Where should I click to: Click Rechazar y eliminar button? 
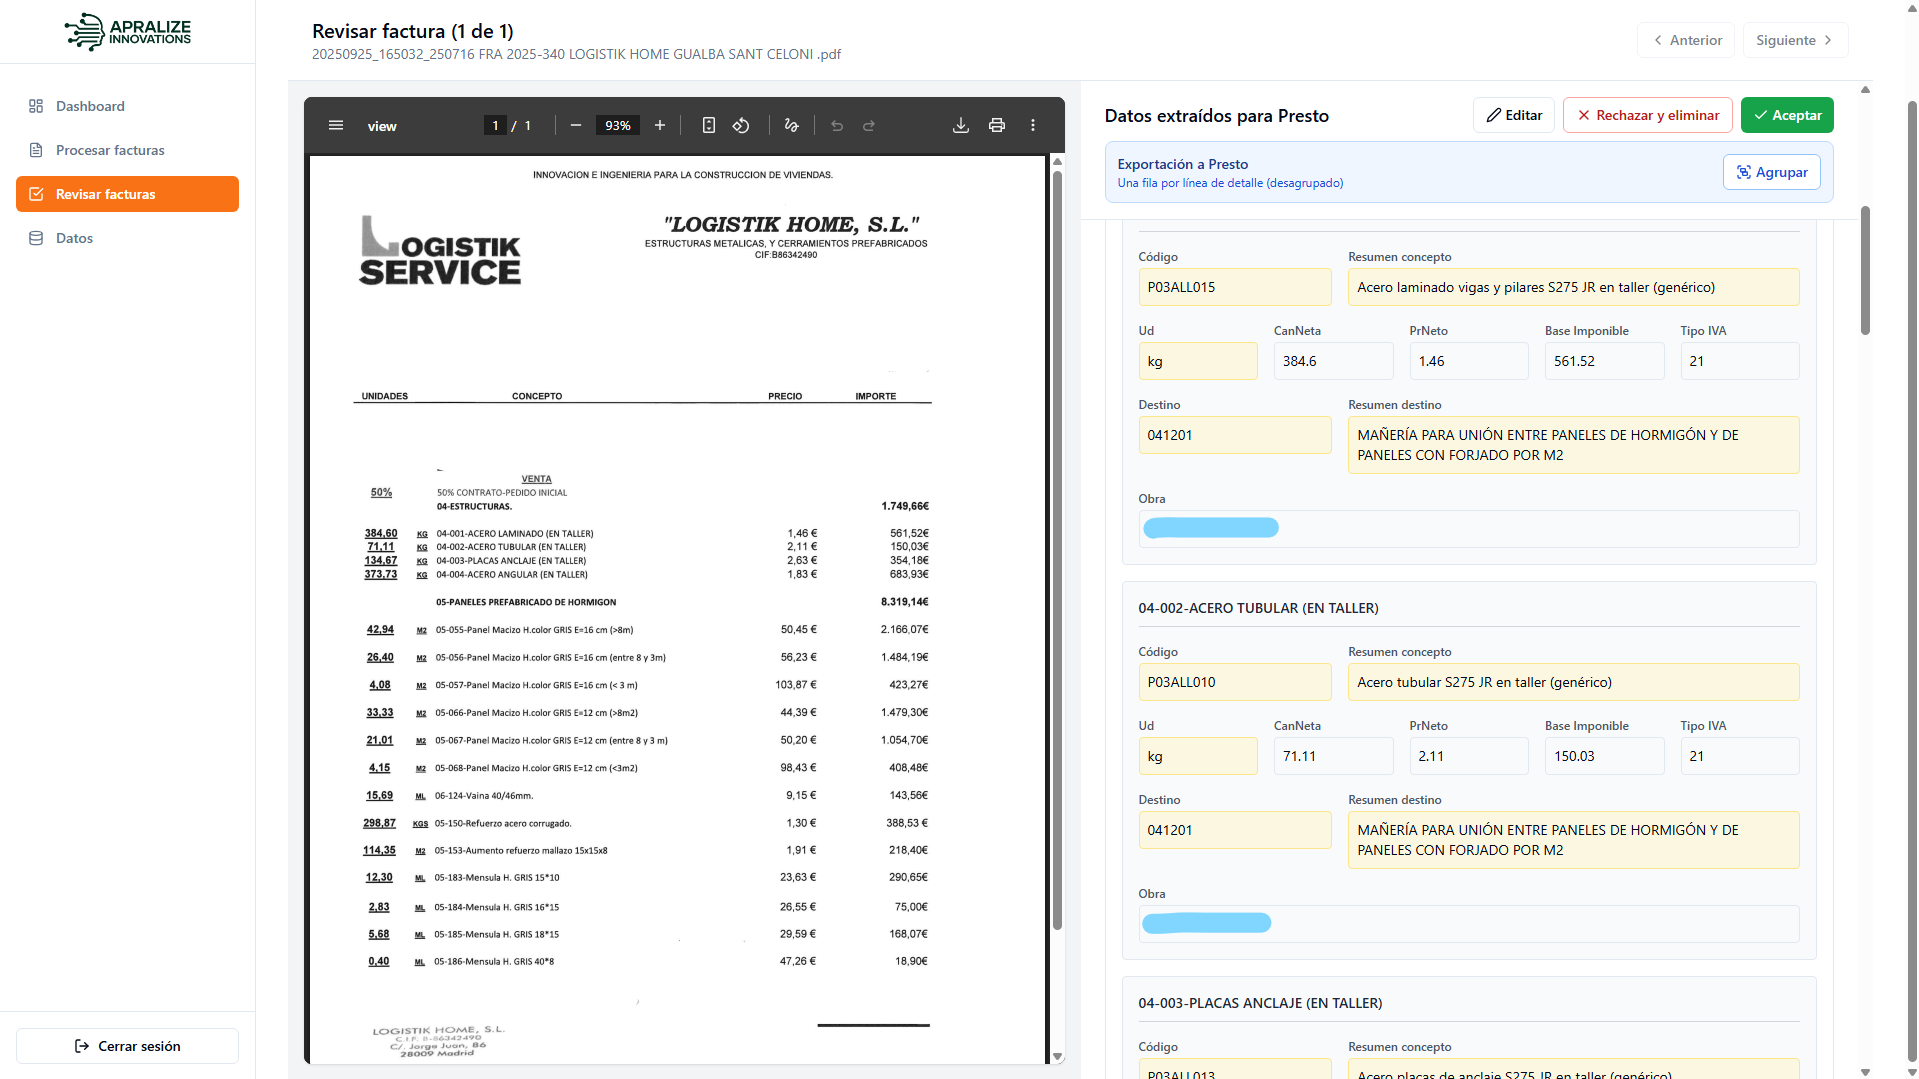1648,115
